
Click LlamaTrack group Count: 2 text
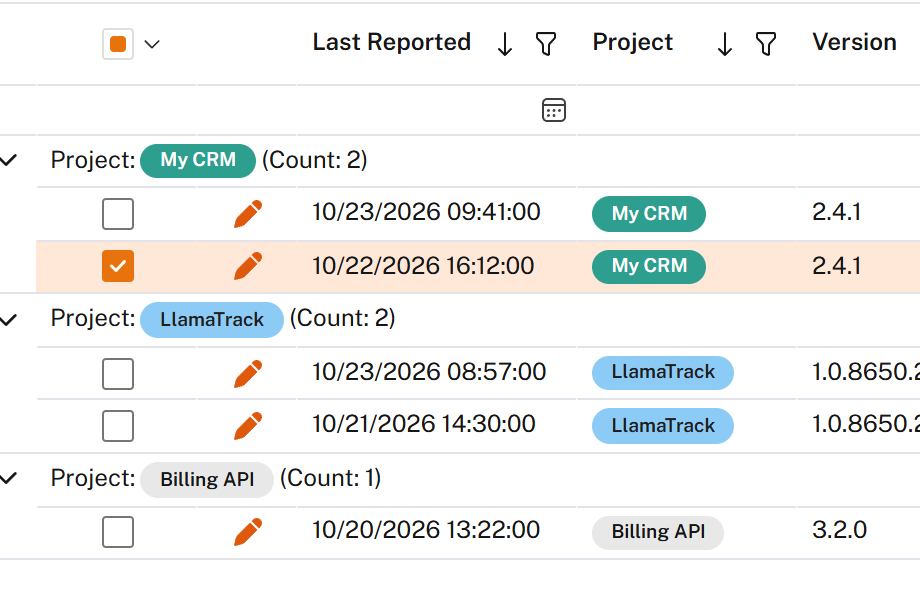[x=343, y=319]
